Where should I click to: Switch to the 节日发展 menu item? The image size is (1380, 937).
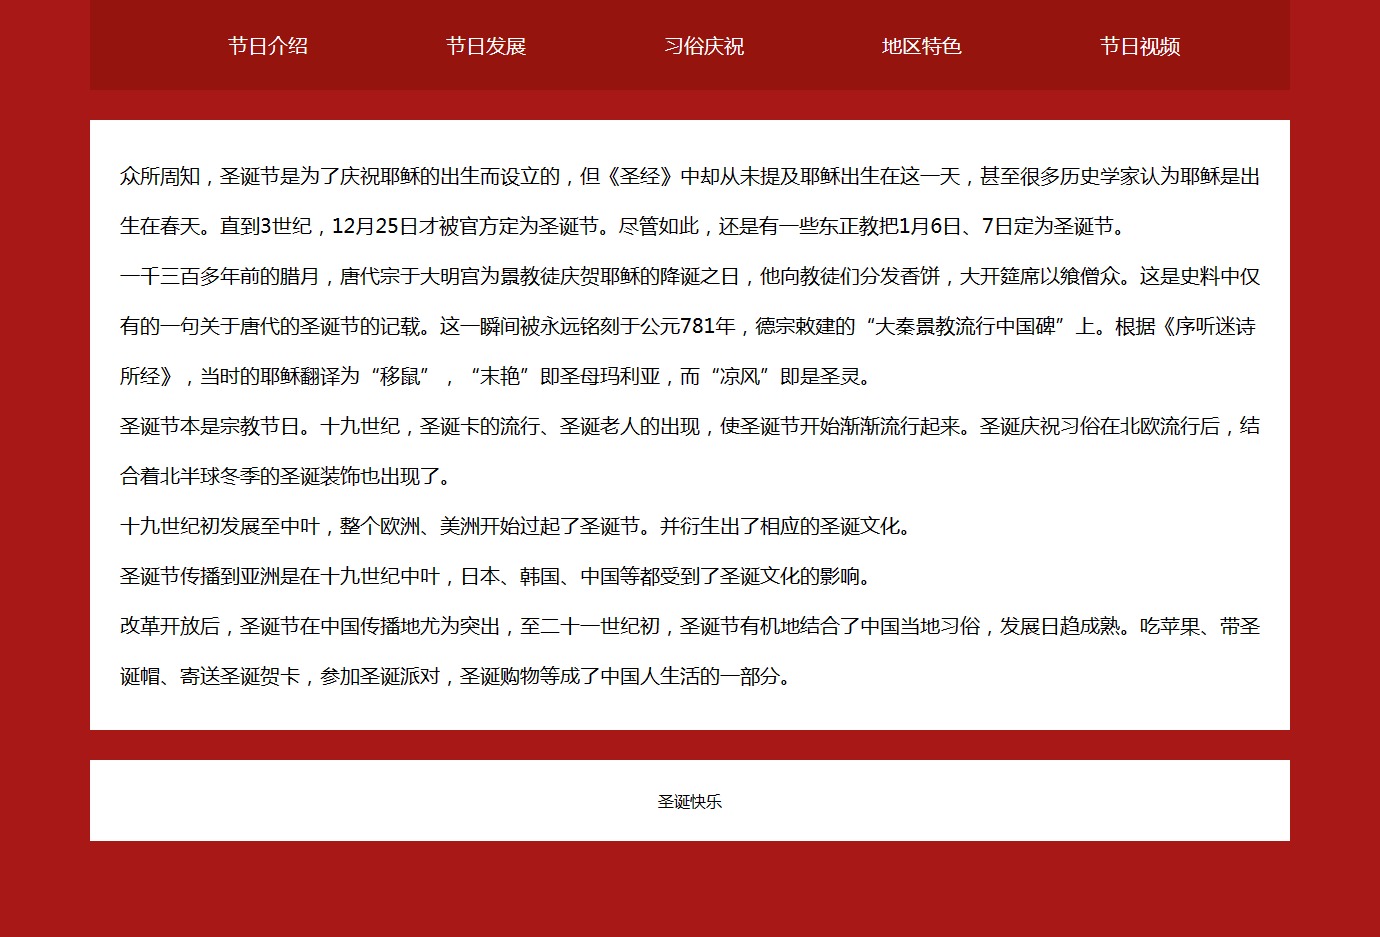click(485, 46)
